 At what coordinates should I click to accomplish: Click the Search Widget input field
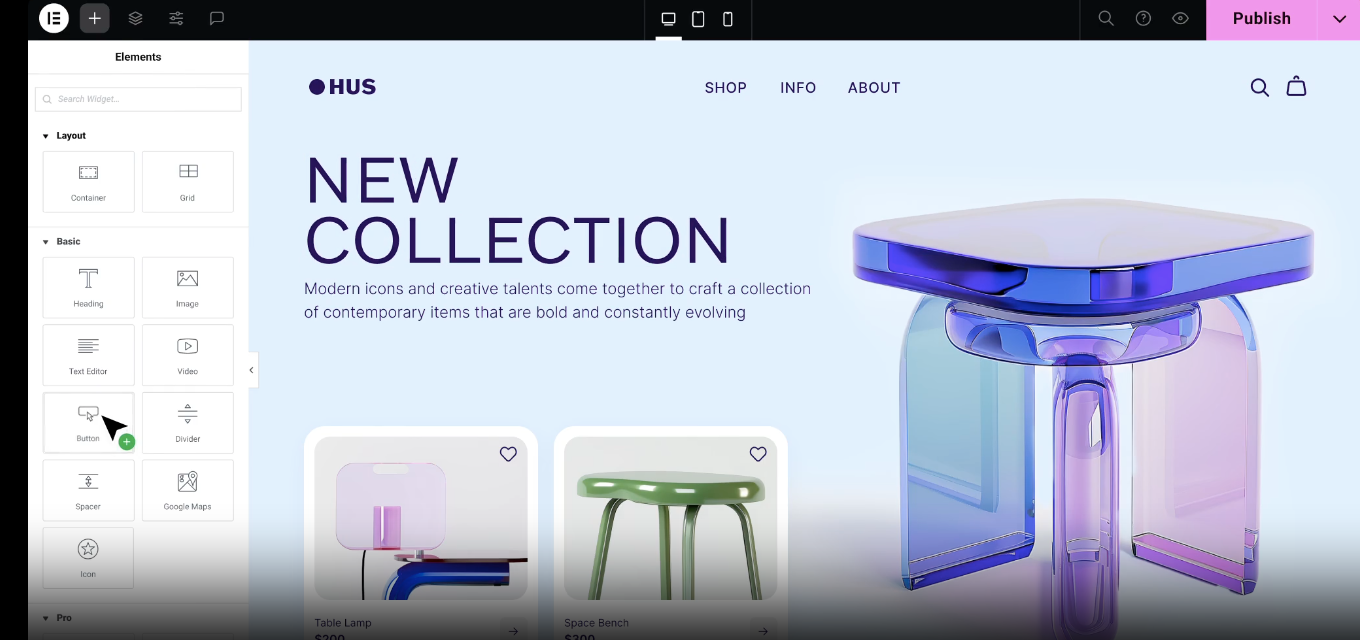click(x=138, y=99)
